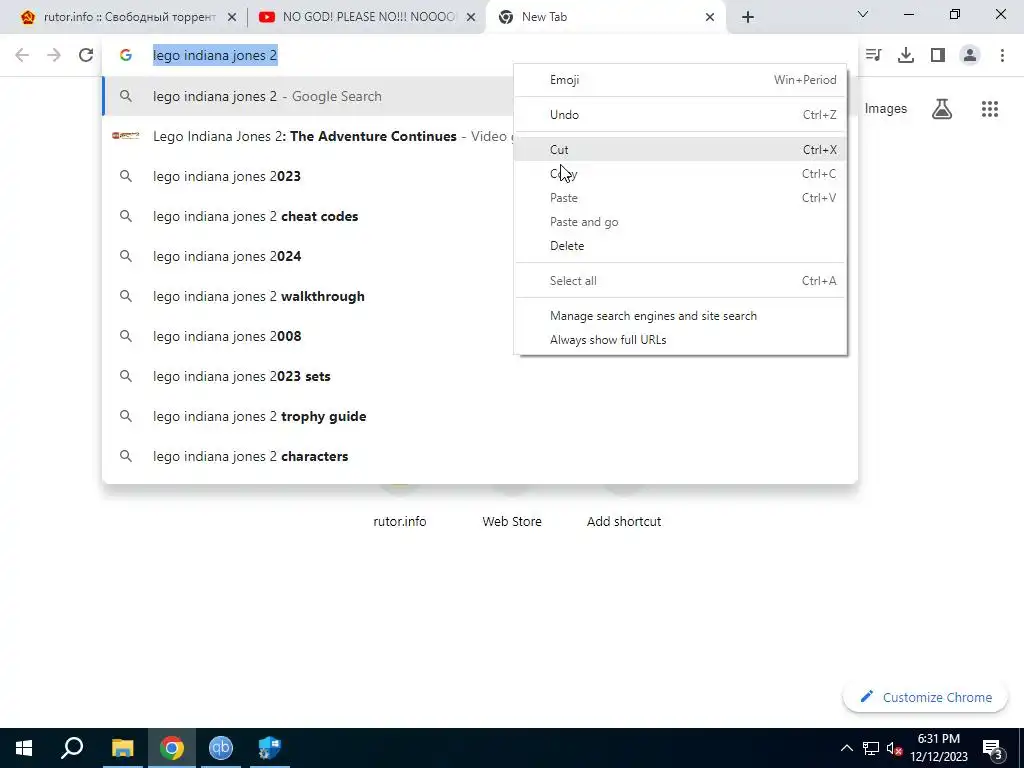Choose Copy from the context menu
This screenshot has width=1024, height=768.
pyautogui.click(x=680, y=174)
